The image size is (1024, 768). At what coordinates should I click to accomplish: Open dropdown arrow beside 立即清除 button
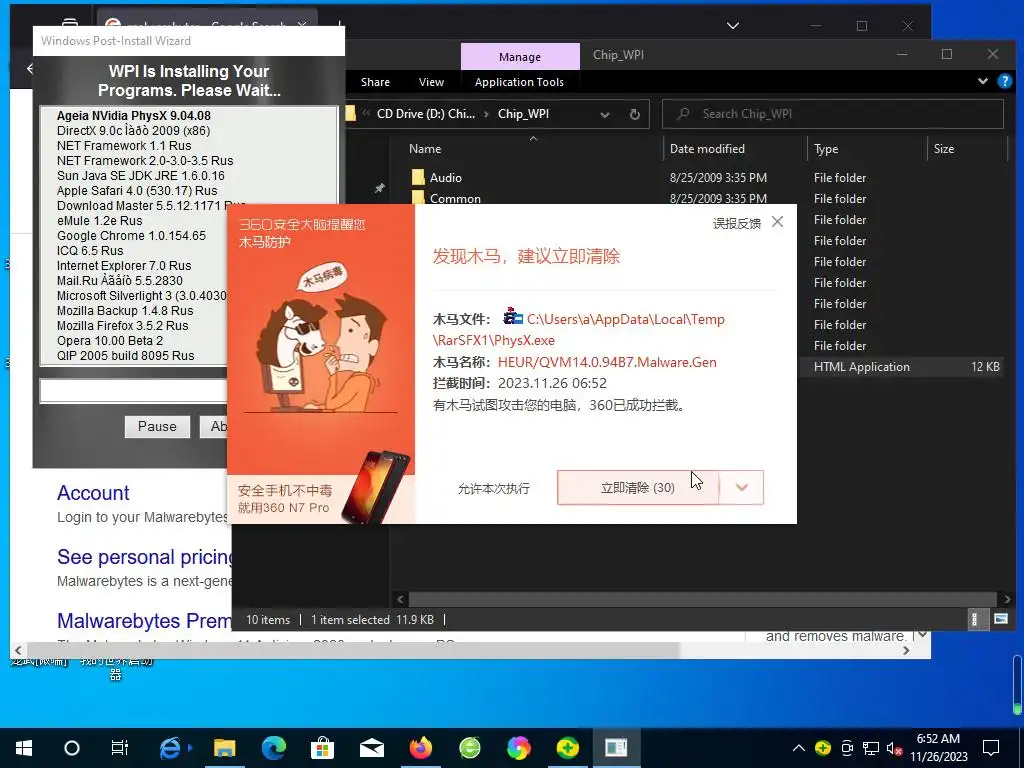(741, 487)
